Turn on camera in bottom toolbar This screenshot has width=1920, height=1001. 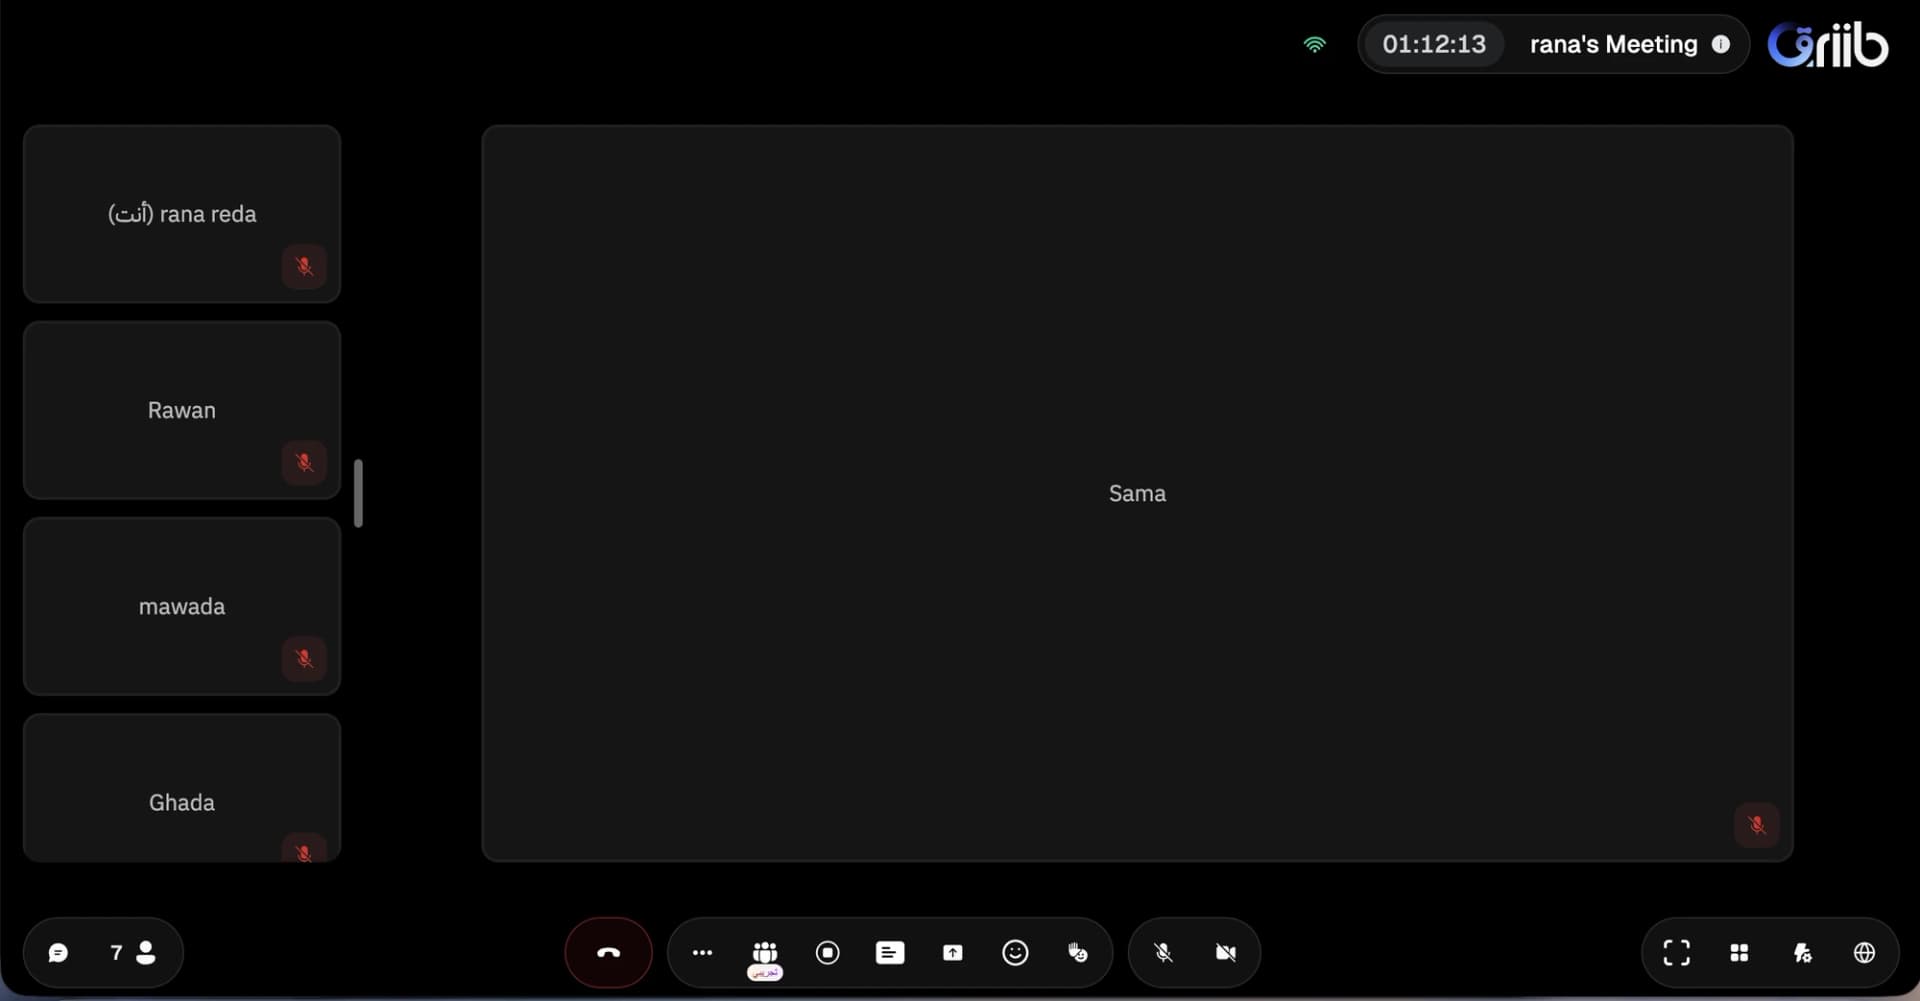pyautogui.click(x=1225, y=952)
